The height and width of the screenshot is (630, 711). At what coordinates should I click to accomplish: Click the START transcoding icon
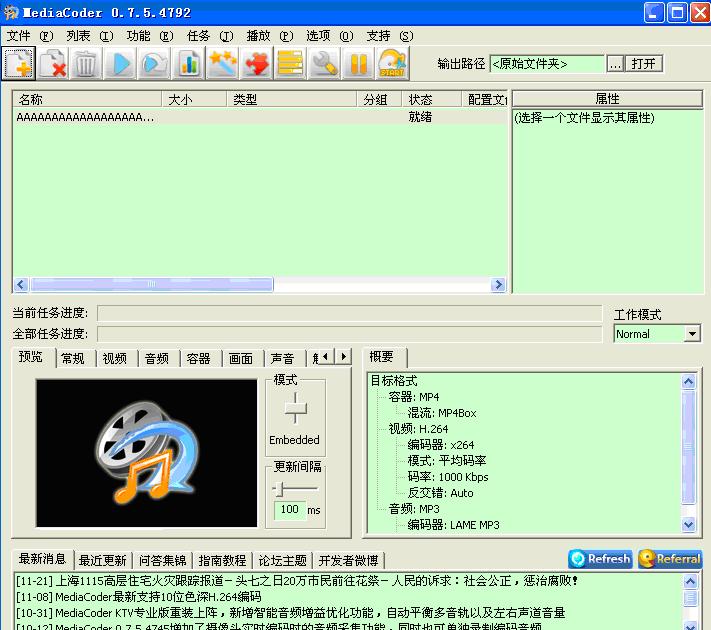(393, 63)
